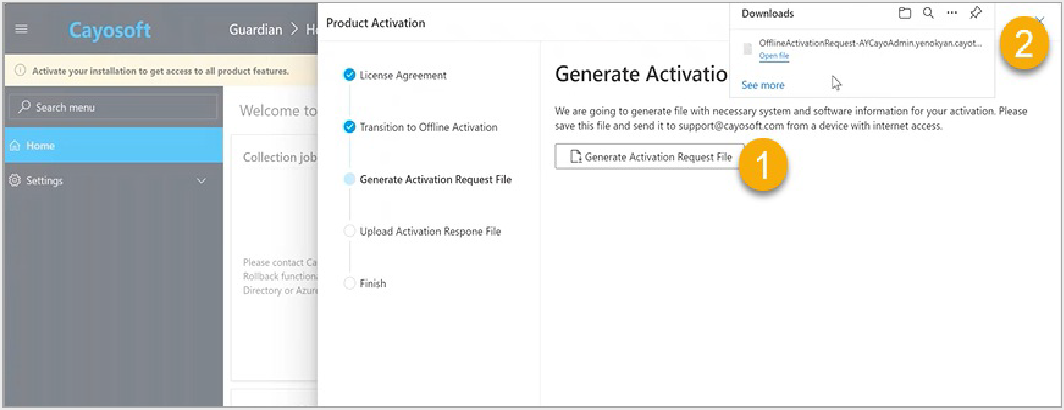Image resolution: width=1064 pixels, height=410 pixels.
Task: Pin the Downloads panel
Action: point(976,13)
